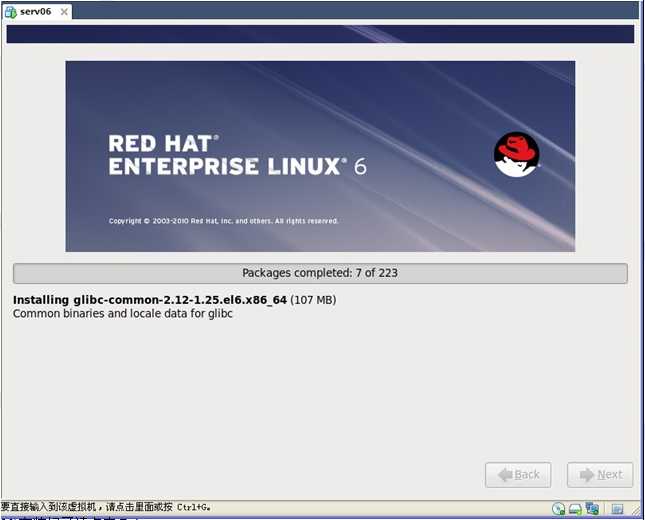Close the serv06 tab
Image resolution: width=645 pixels, height=520 pixels.
pos(64,12)
